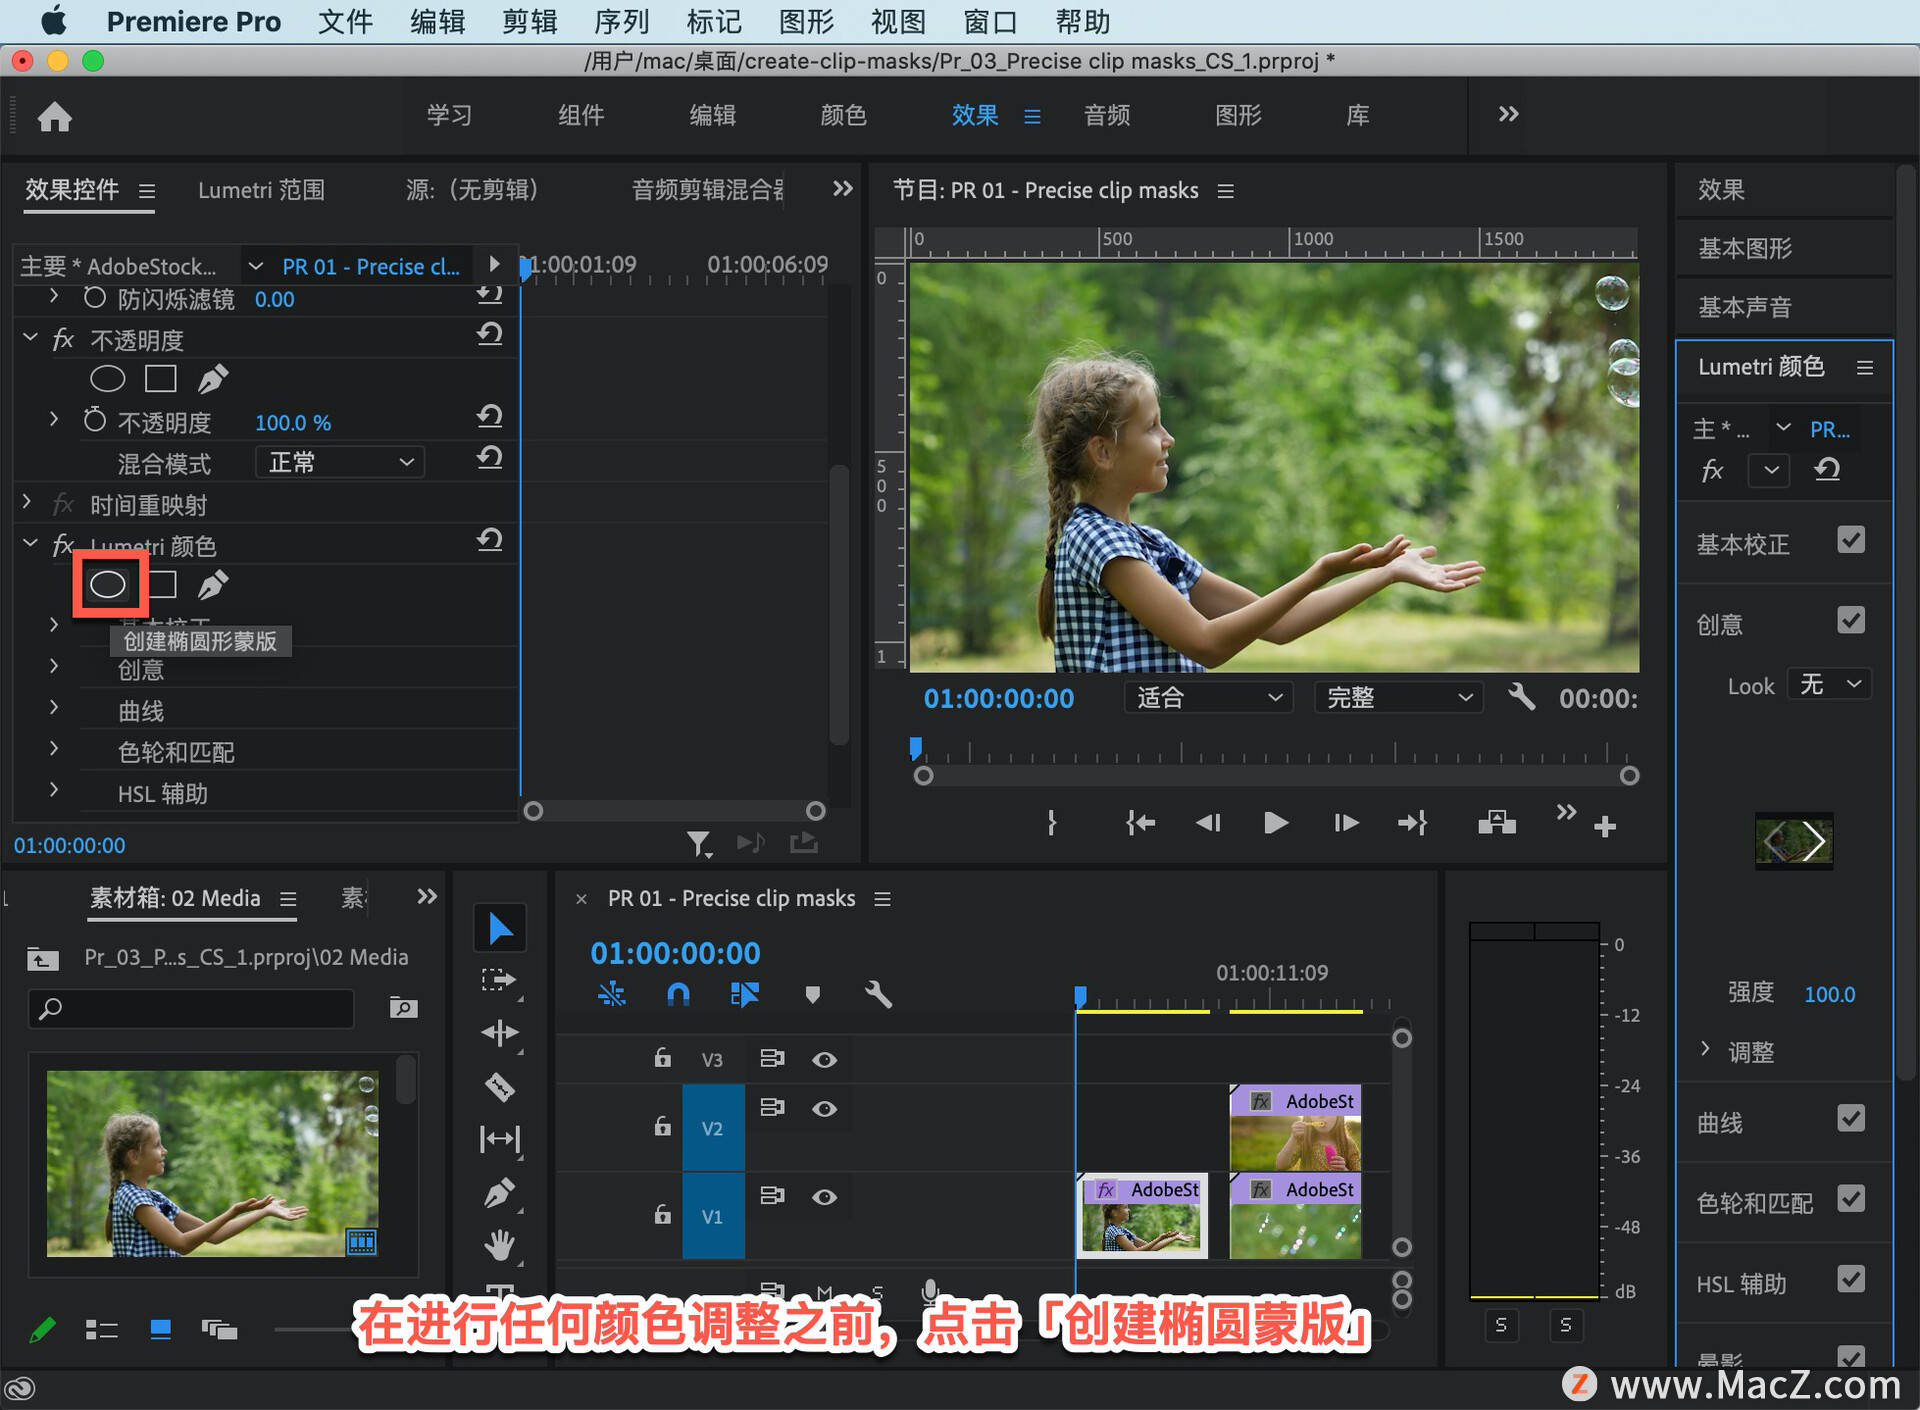The width and height of the screenshot is (1920, 1410).
Task: Uncheck the 基本校正 checkbox
Action: [x=1851, y=540]
